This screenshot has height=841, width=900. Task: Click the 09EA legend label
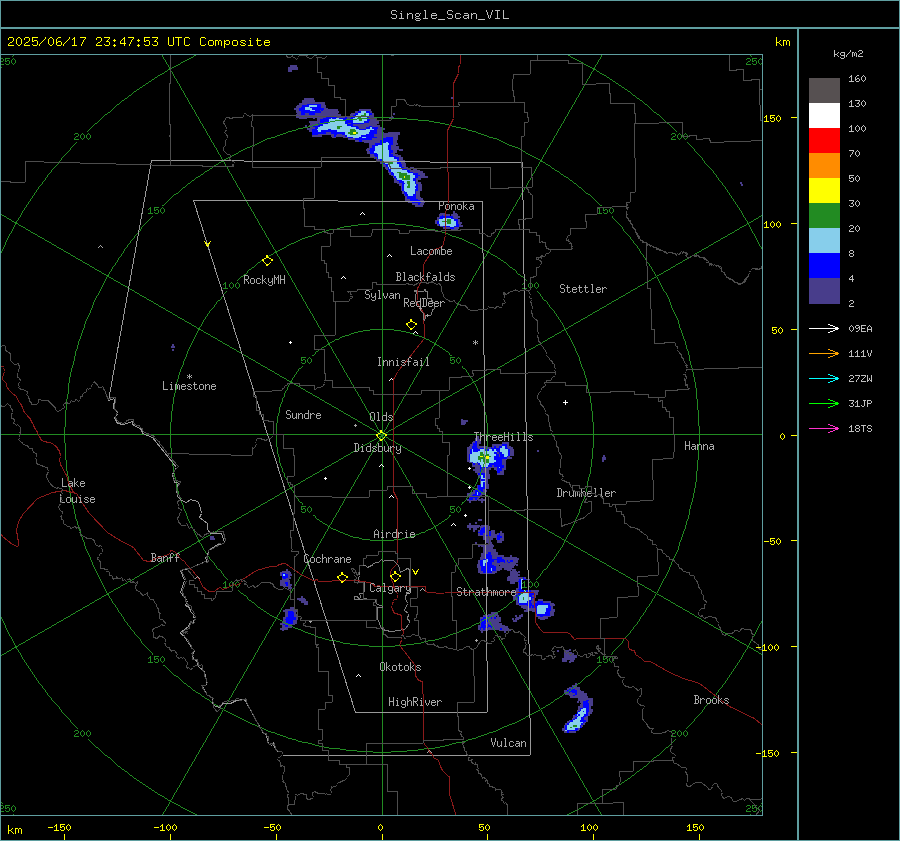pos(860,329)
